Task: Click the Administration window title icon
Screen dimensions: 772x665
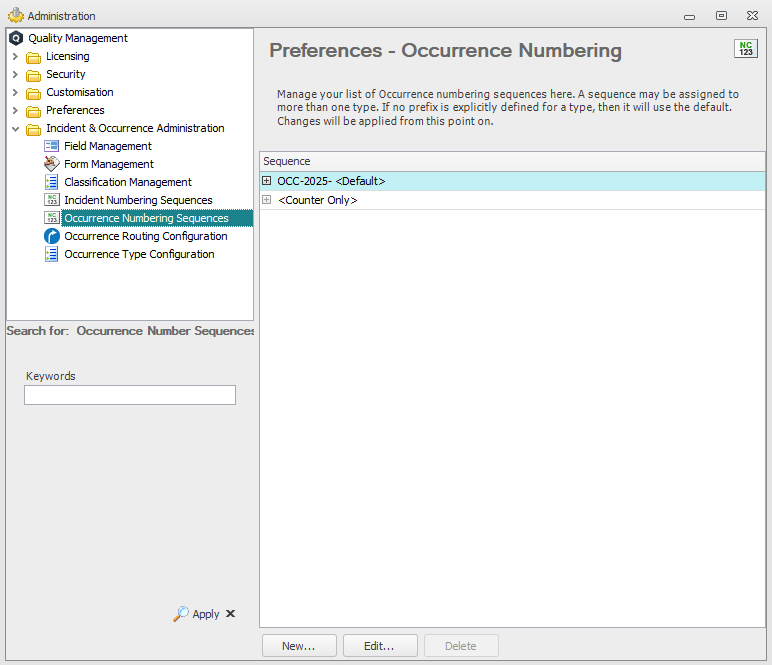Action: tap(16, 15)
